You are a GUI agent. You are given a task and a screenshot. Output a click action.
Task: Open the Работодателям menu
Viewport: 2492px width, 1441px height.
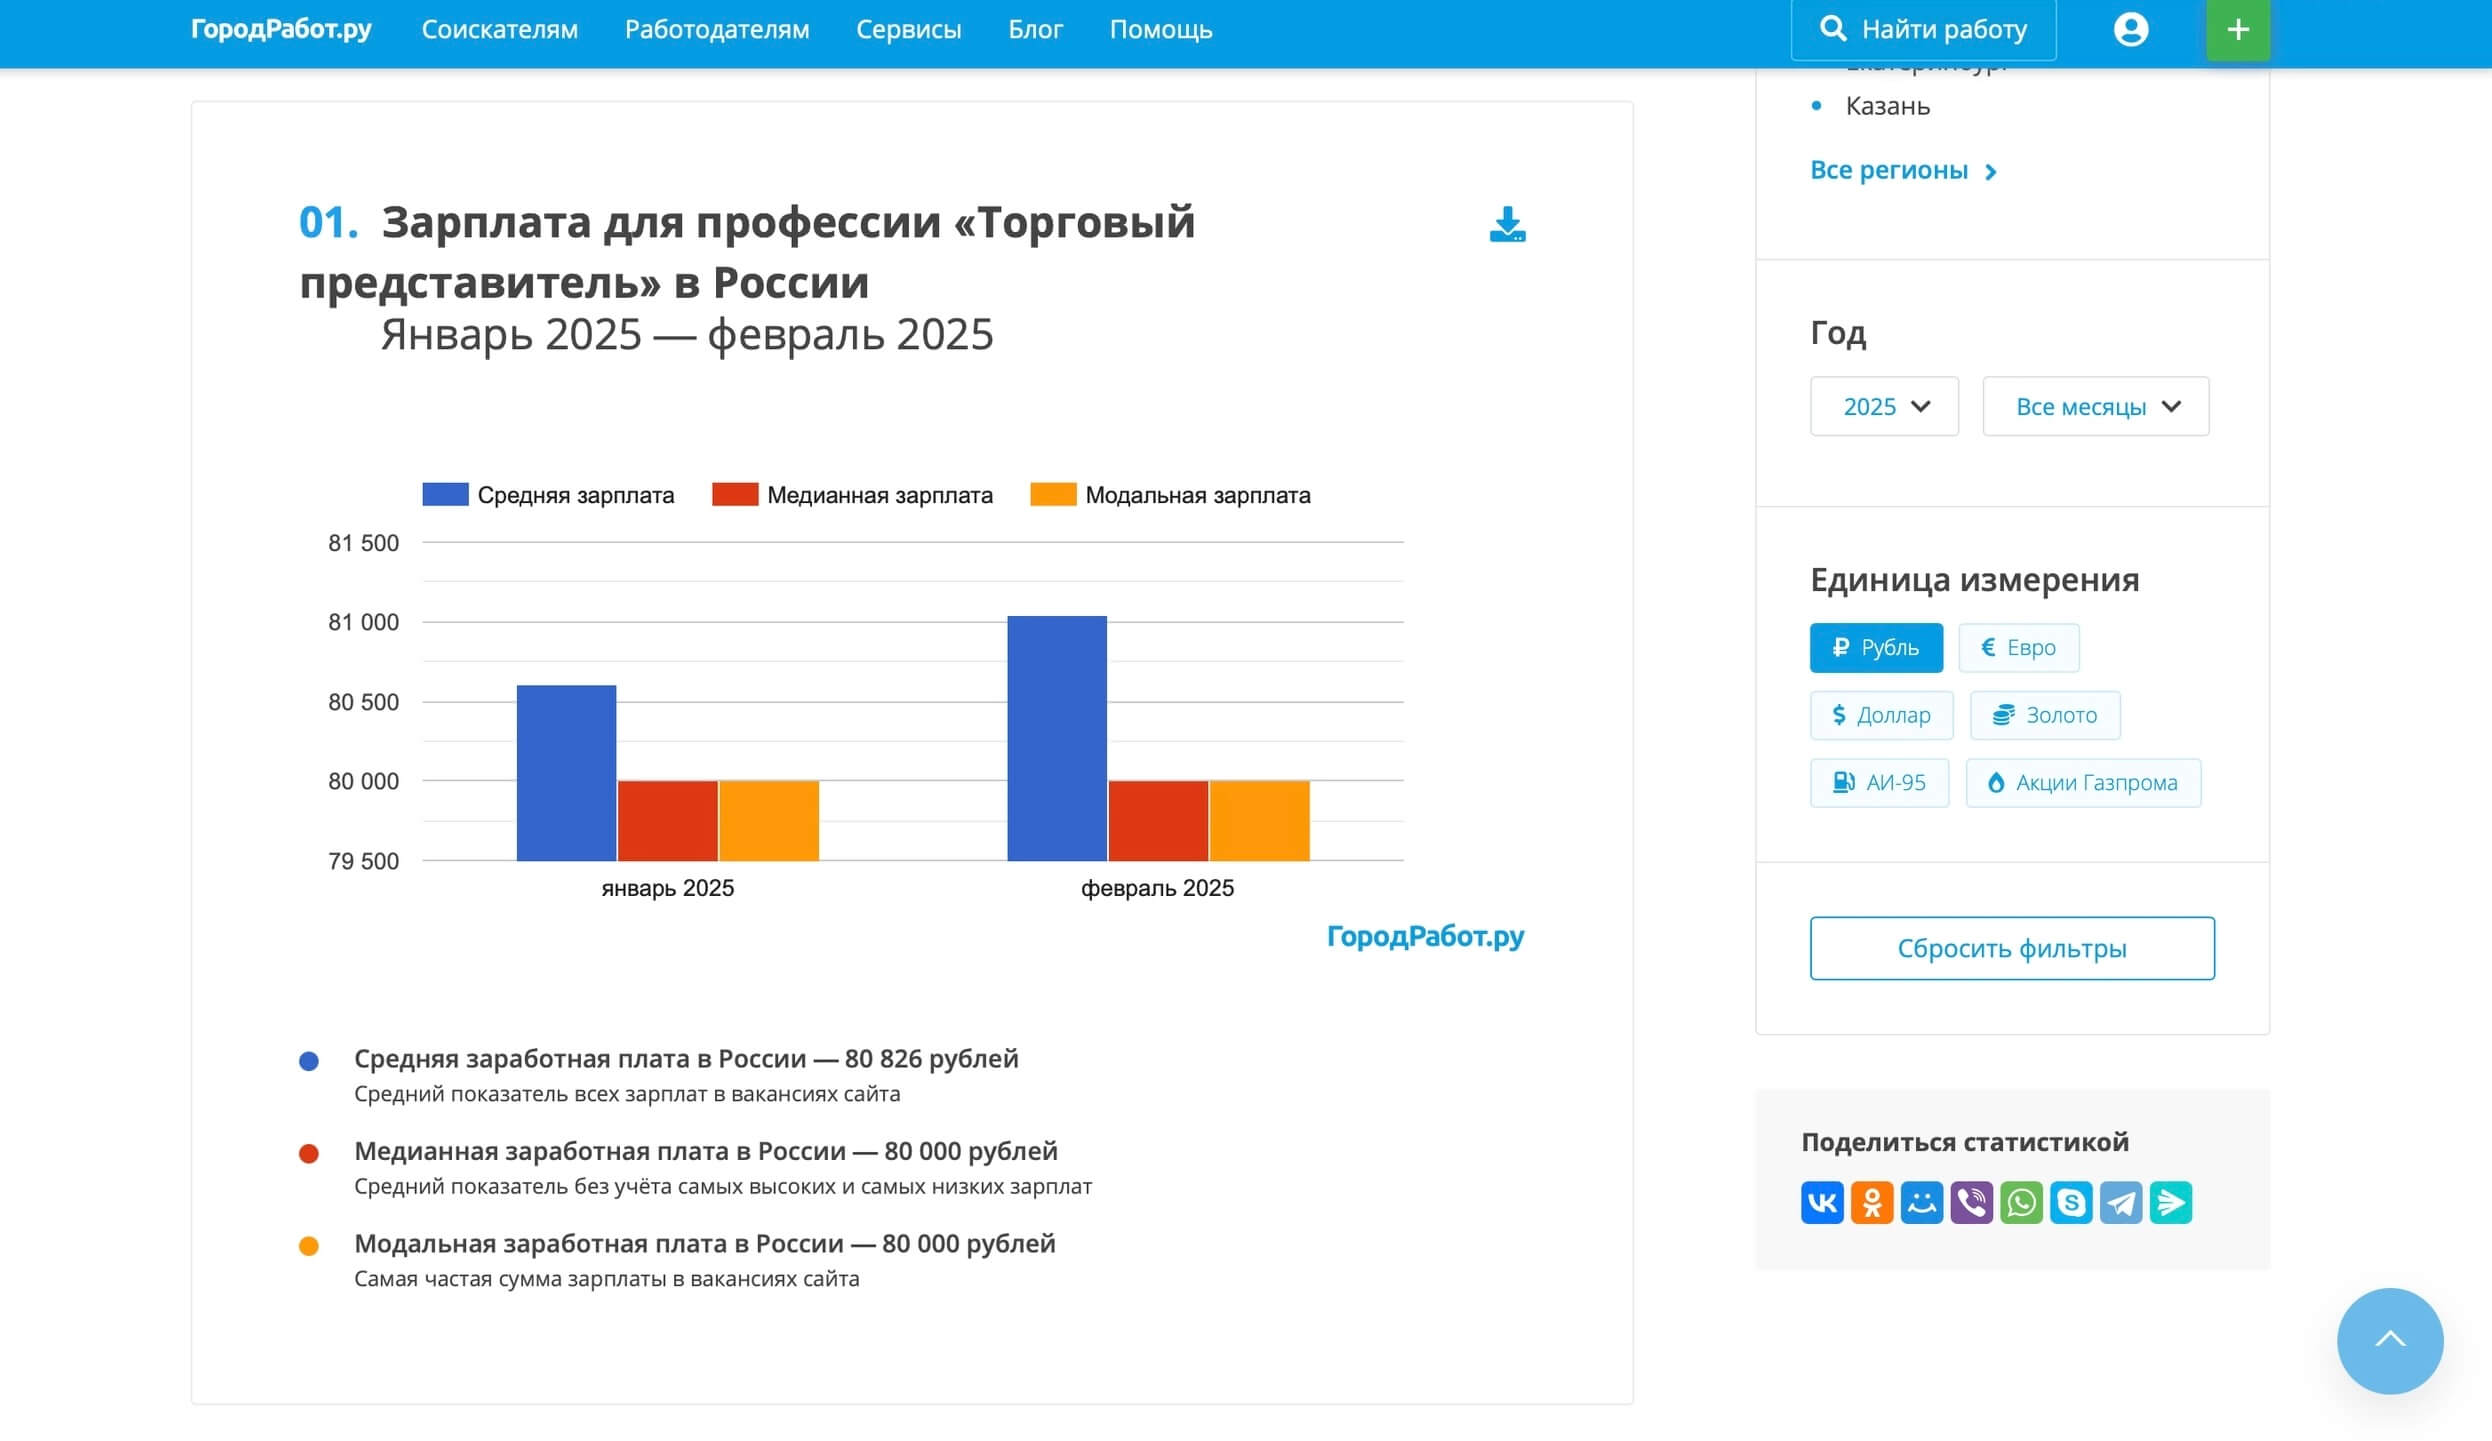click(x=717, y=30)
